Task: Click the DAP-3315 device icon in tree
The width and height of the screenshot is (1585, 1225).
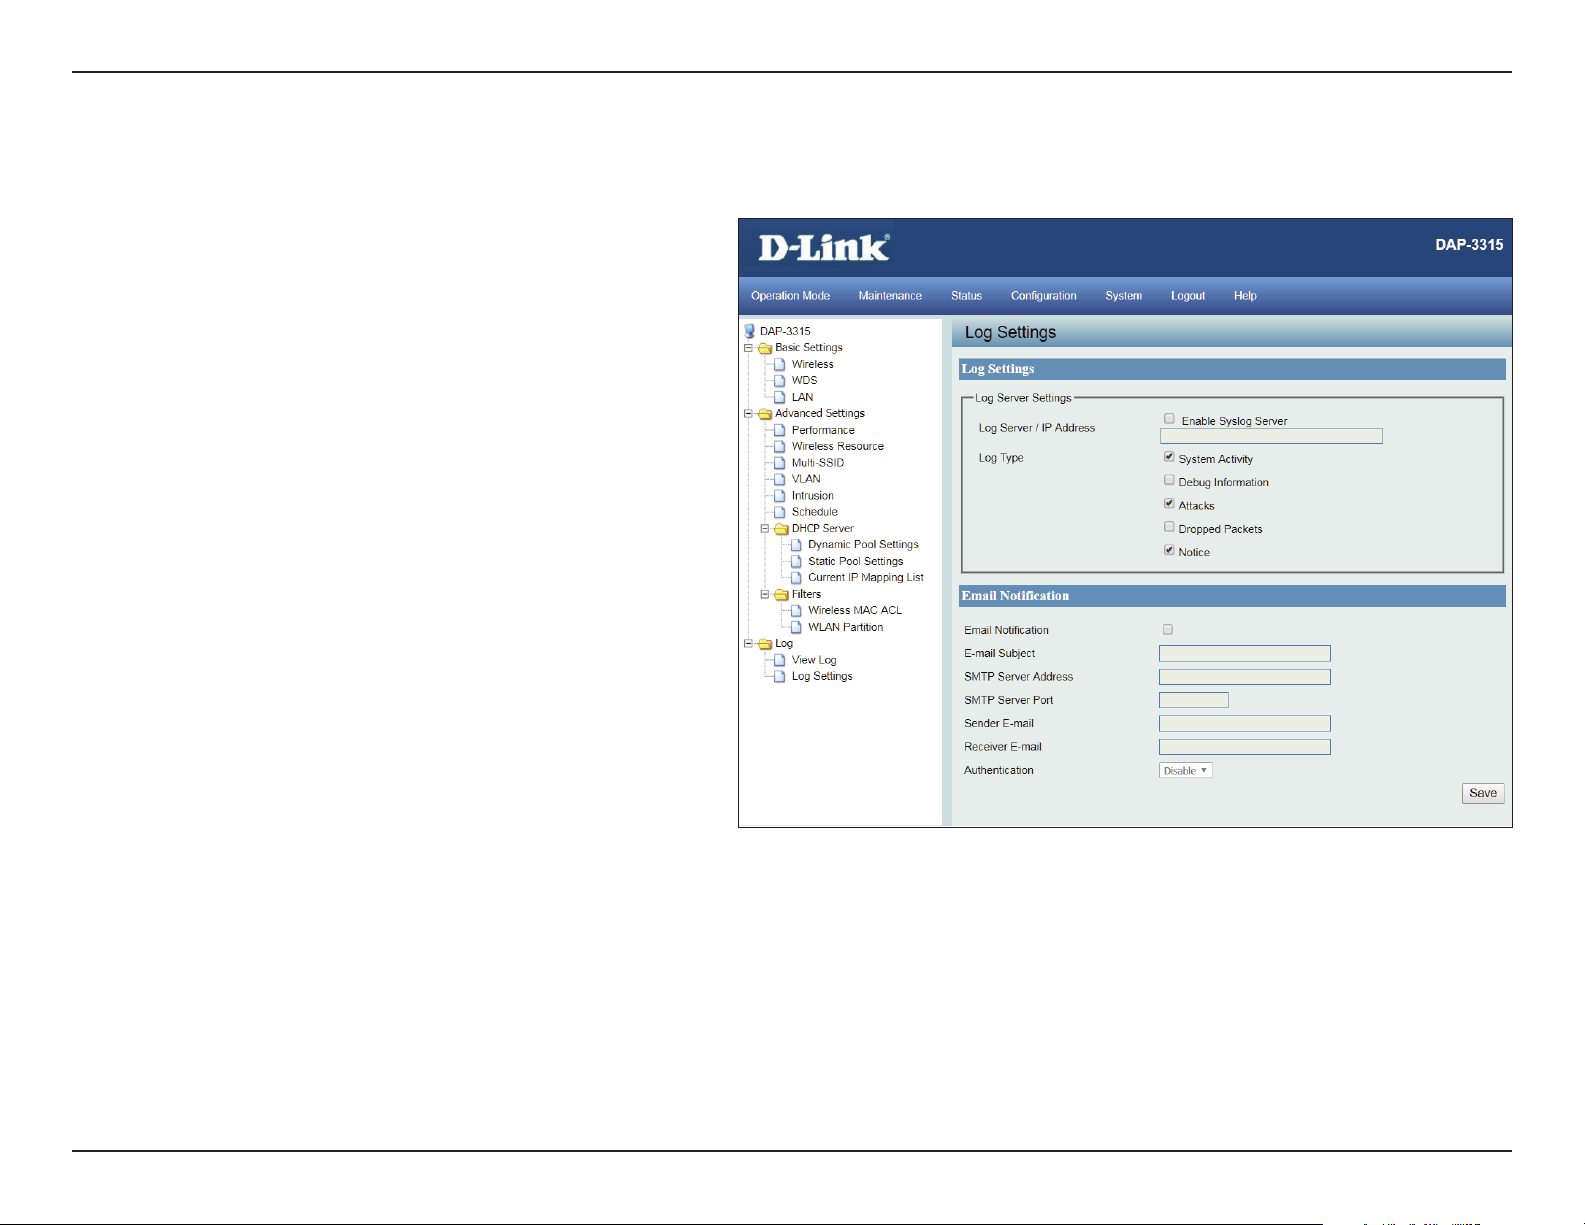Action: pyautogui.click(x=749, y=331)
